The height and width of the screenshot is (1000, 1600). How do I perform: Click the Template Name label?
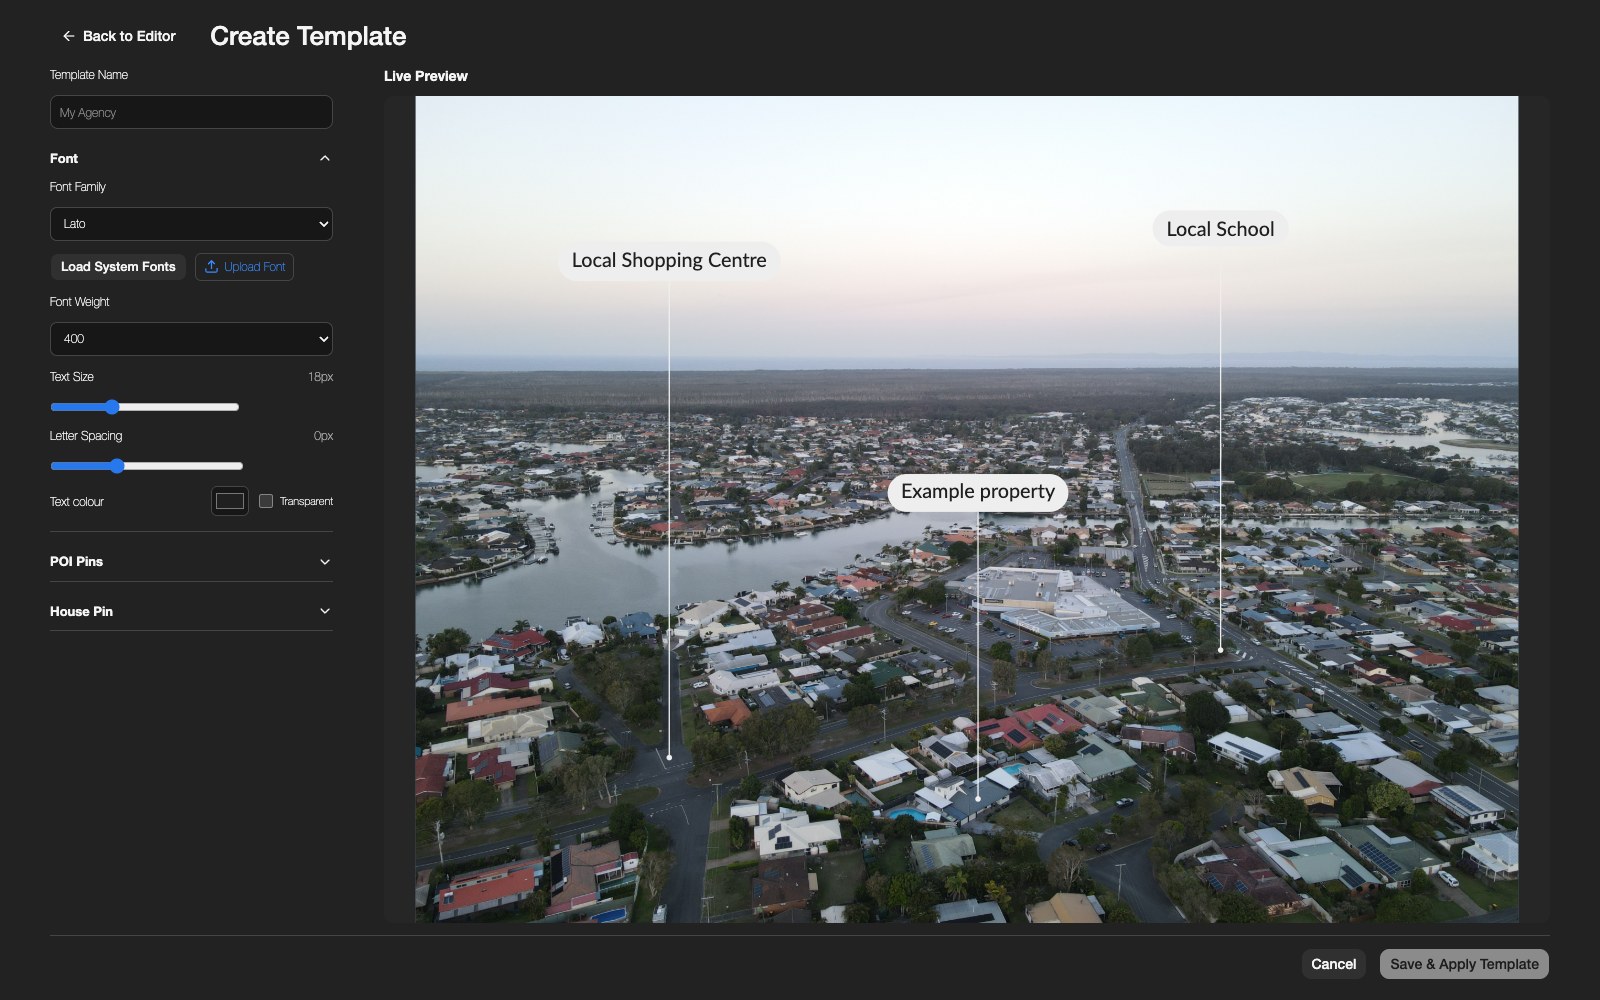click(x=89, y=75)
